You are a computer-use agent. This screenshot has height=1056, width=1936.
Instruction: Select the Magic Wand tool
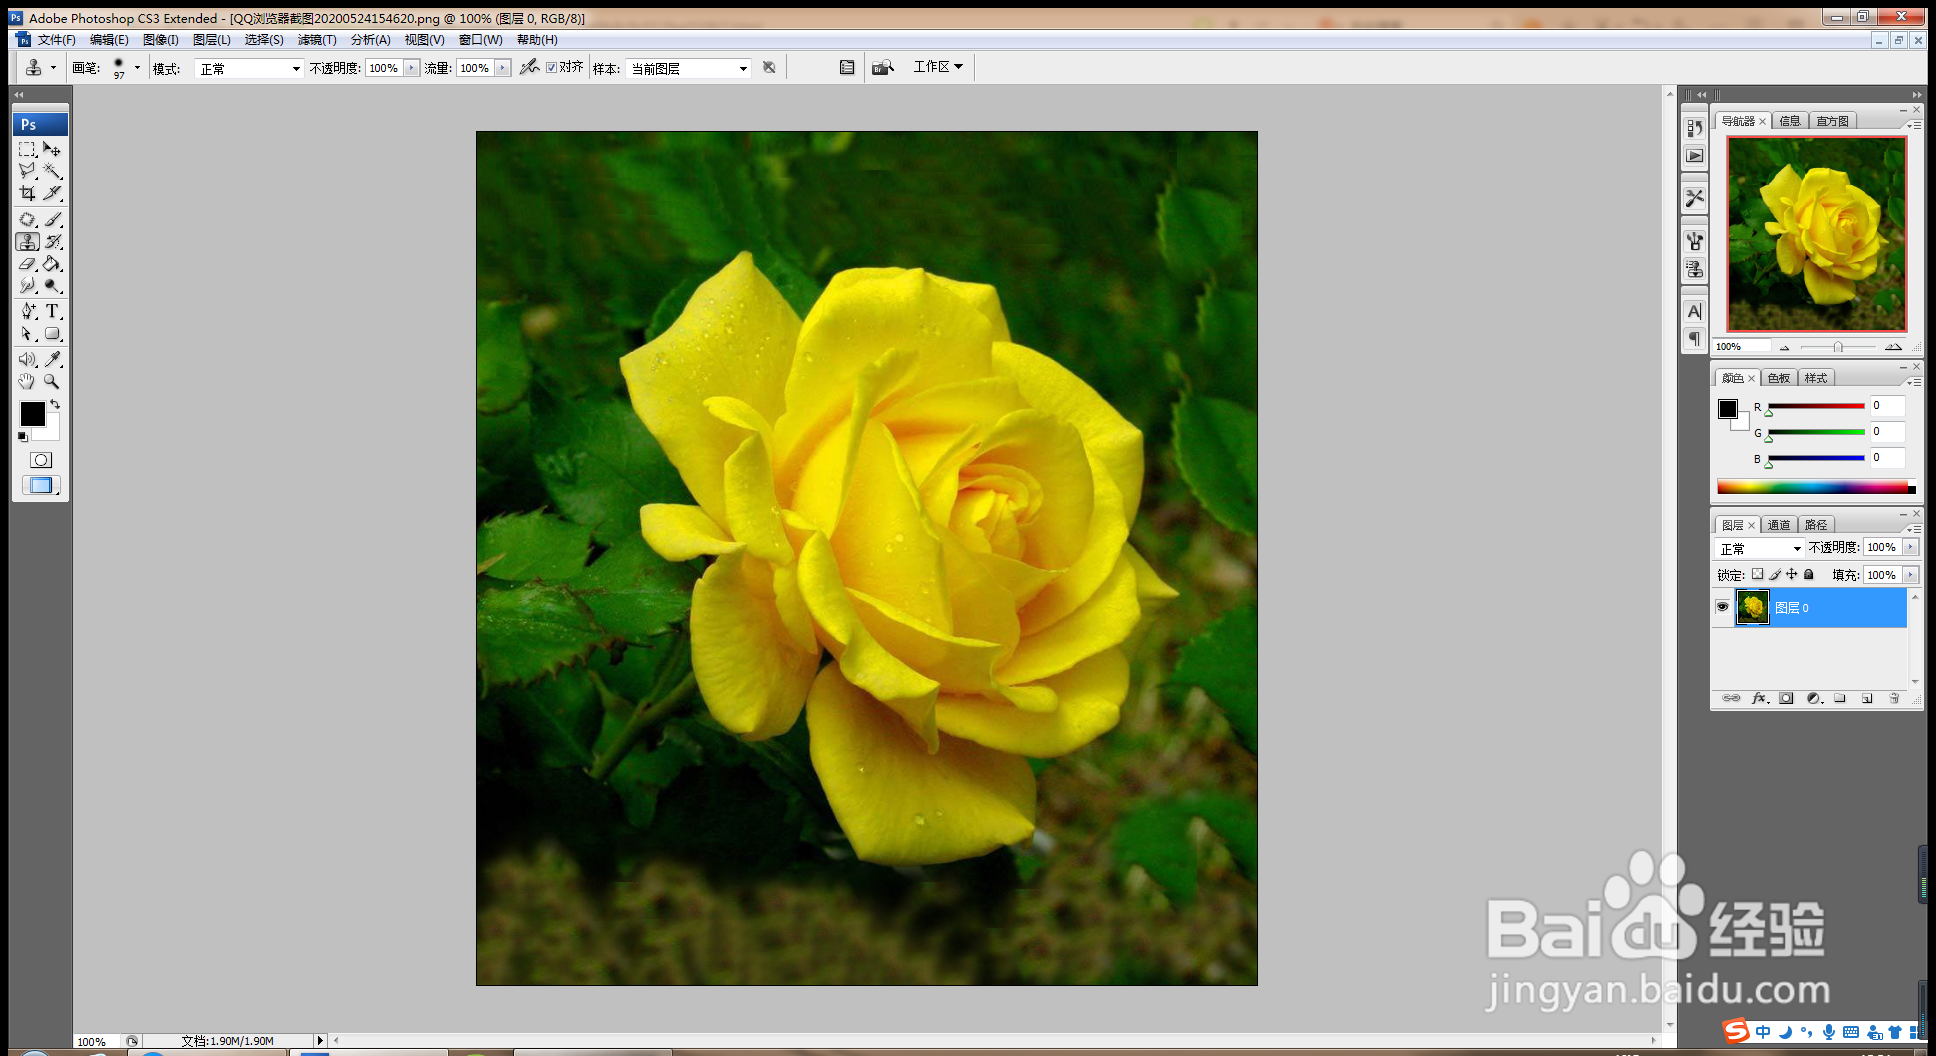[53, 171]
